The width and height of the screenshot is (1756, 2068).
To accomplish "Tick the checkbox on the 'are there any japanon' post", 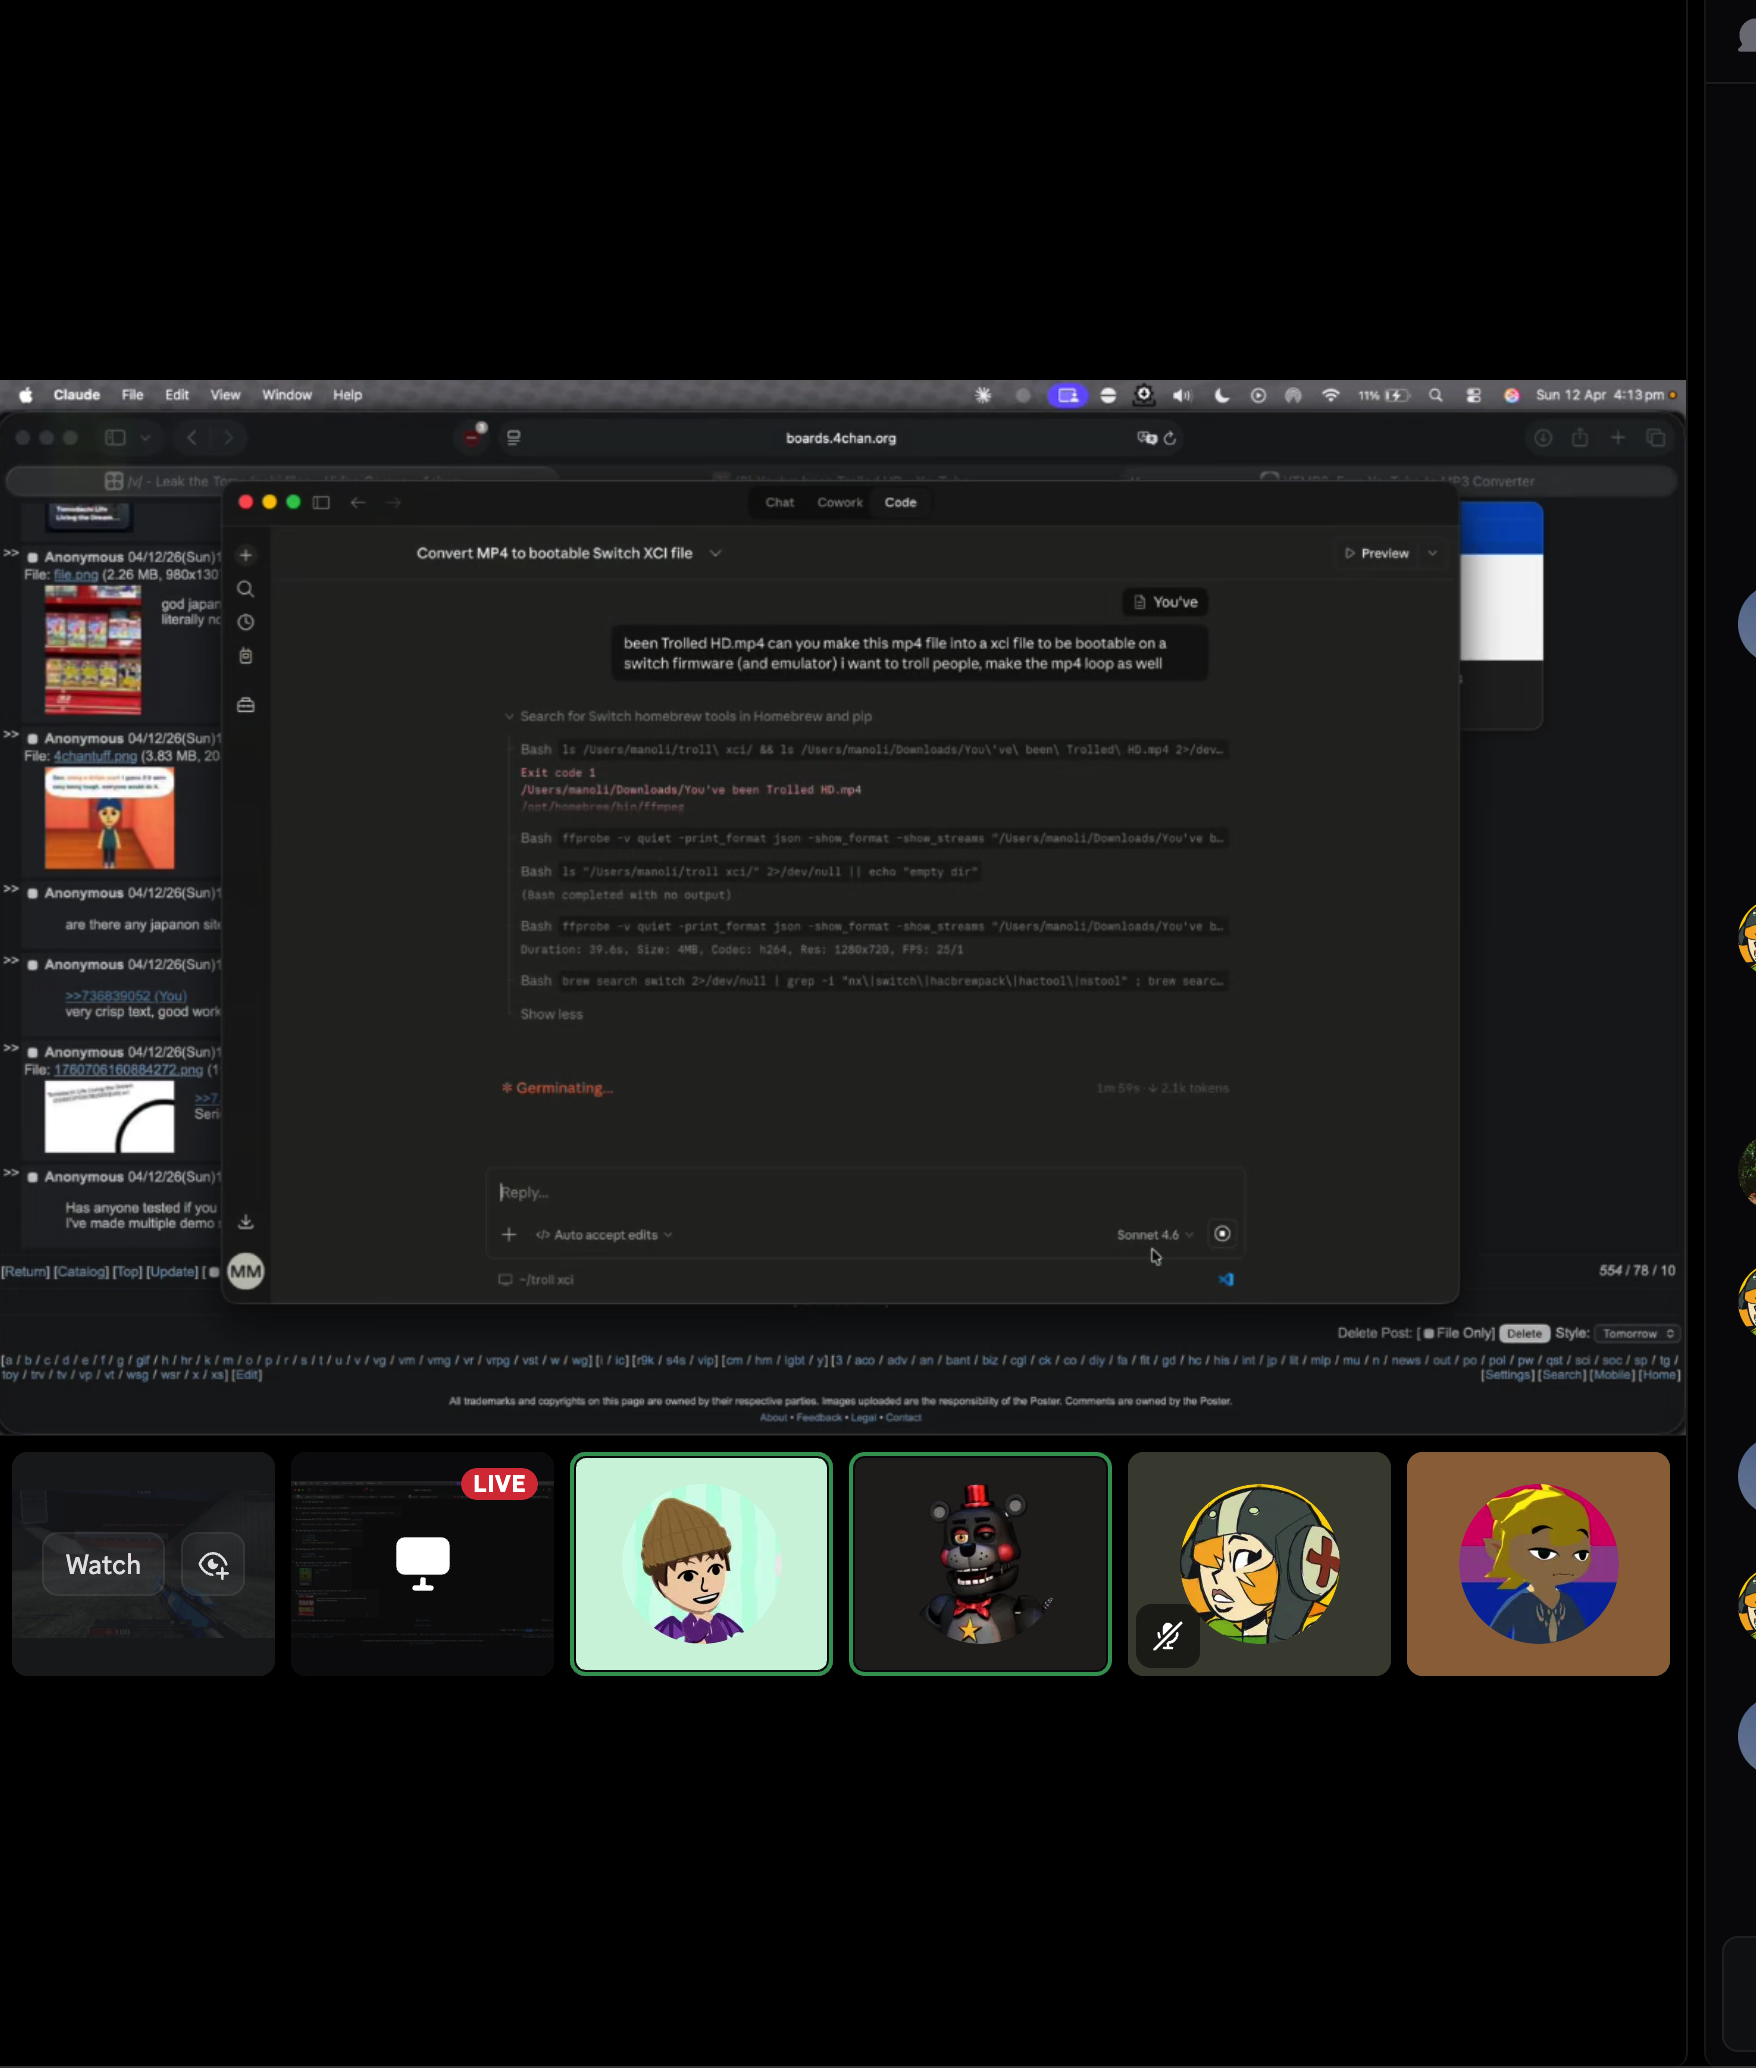I will pos(33,894).
